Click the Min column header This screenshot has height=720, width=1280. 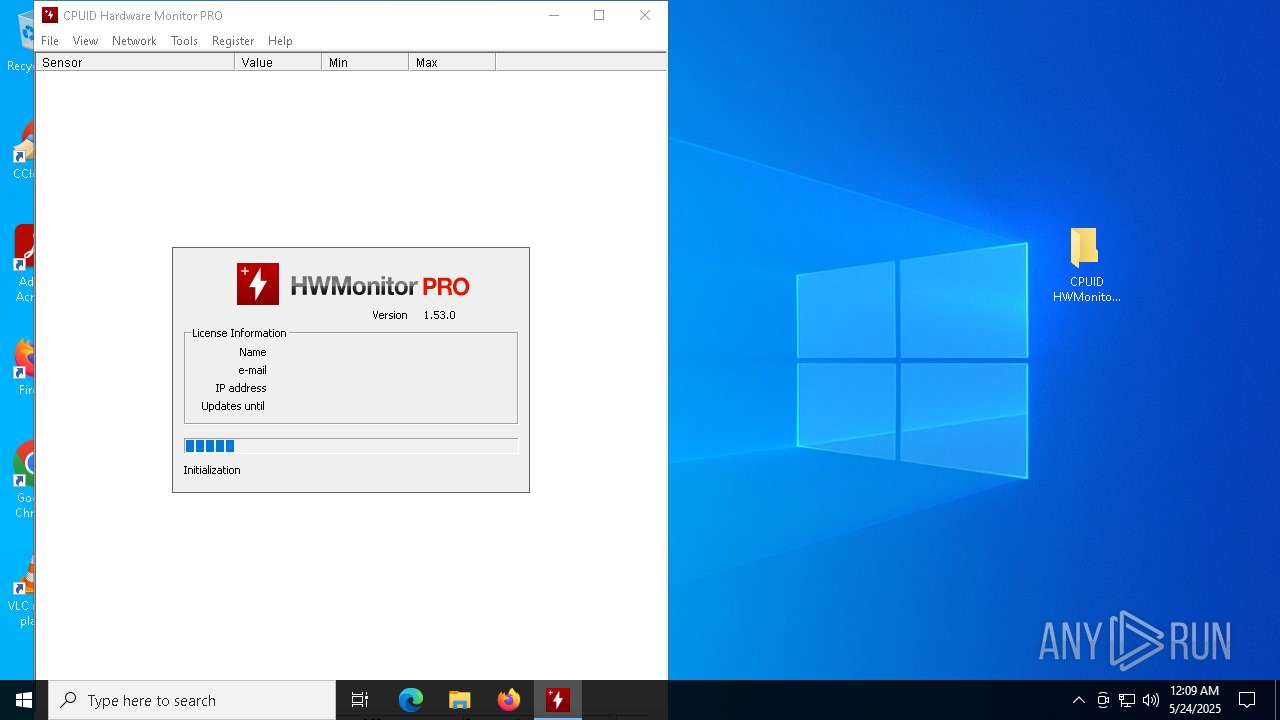(365, 62)
